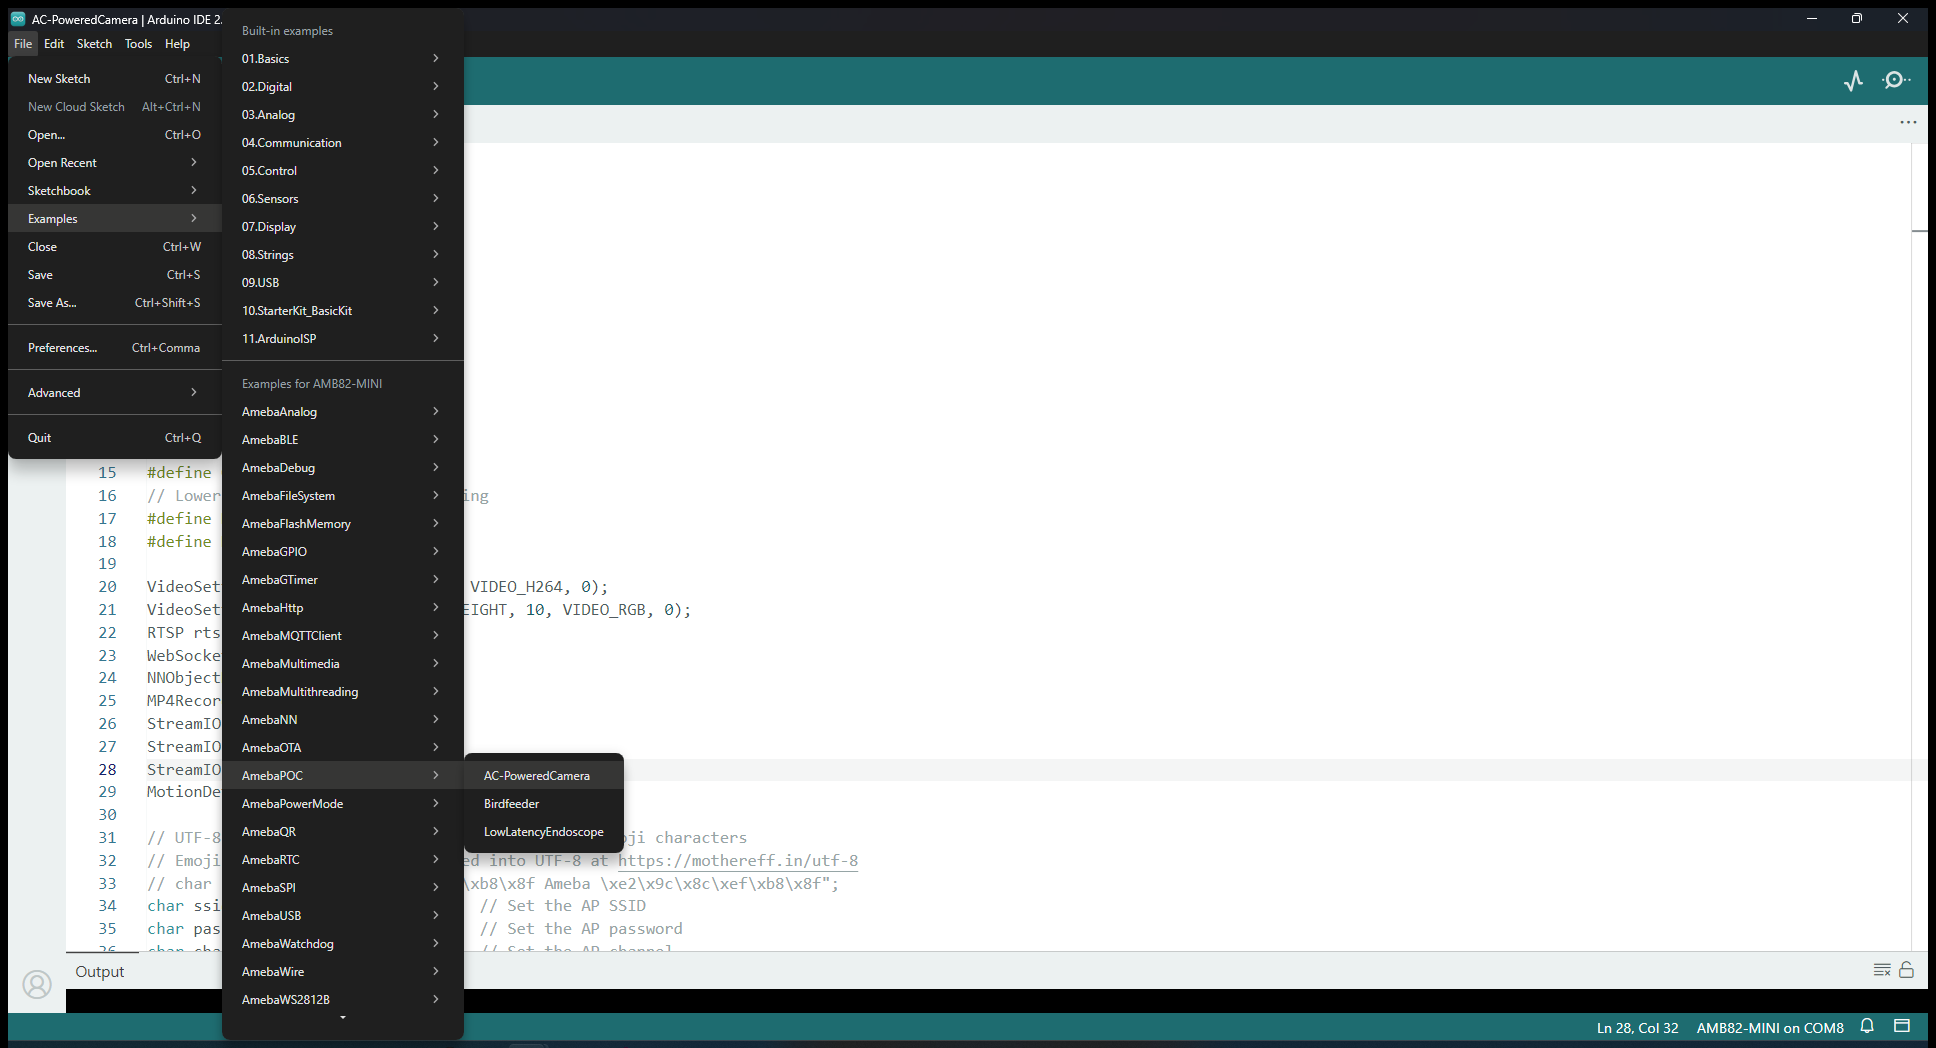Click AMB82-MINI on COM8 board selector

(1769, 1028)
